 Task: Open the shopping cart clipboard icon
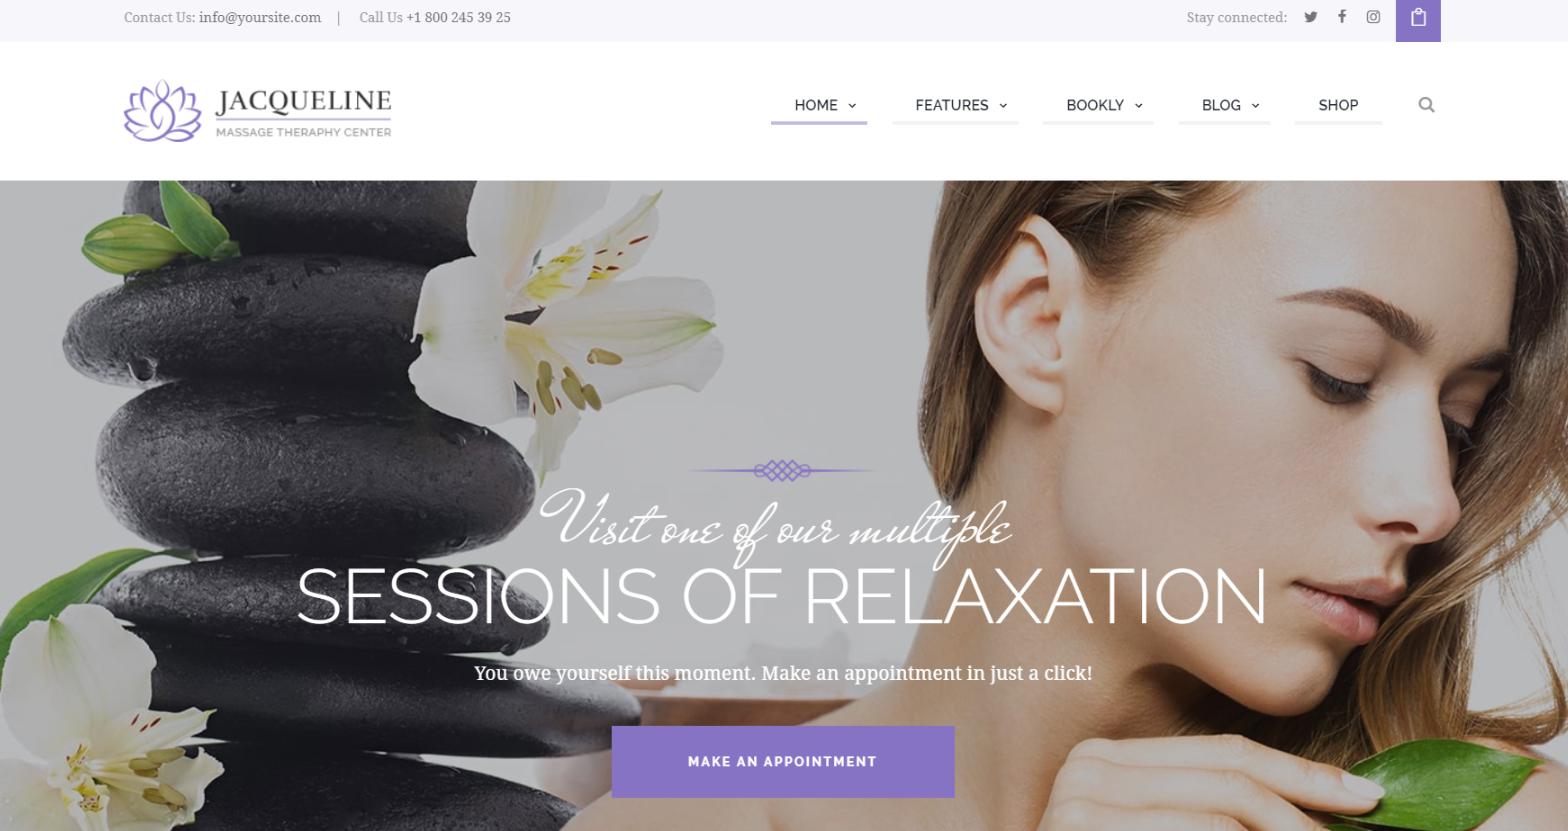pos(1418,17)
